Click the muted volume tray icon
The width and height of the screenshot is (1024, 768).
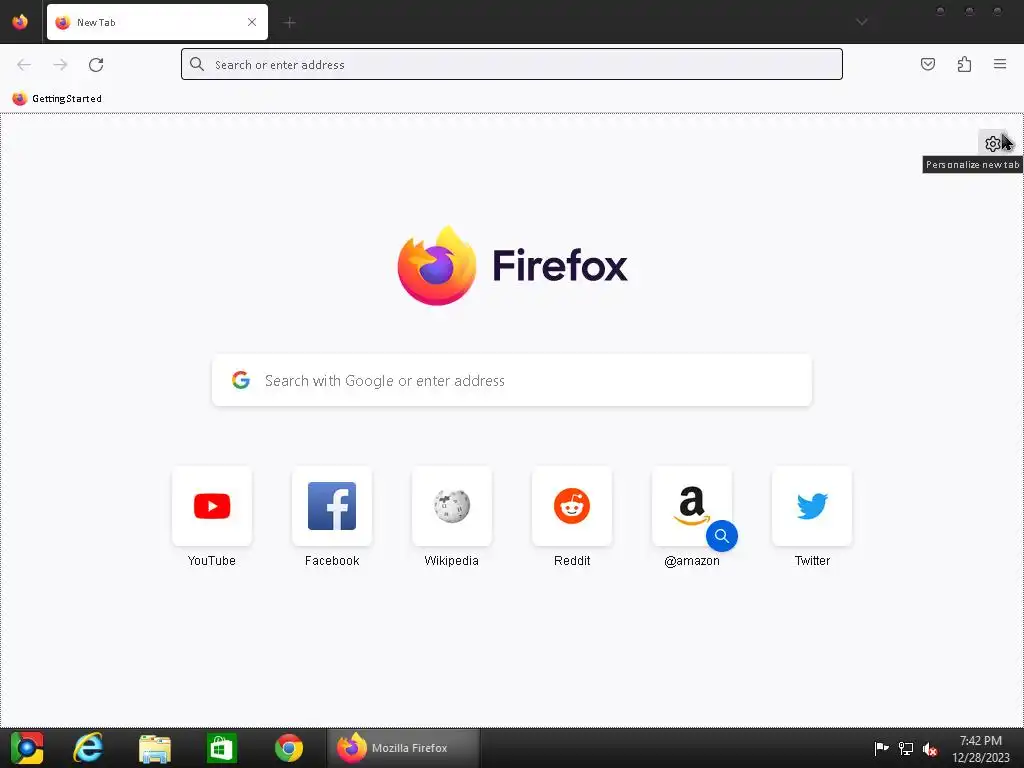(x=930, y=748)
